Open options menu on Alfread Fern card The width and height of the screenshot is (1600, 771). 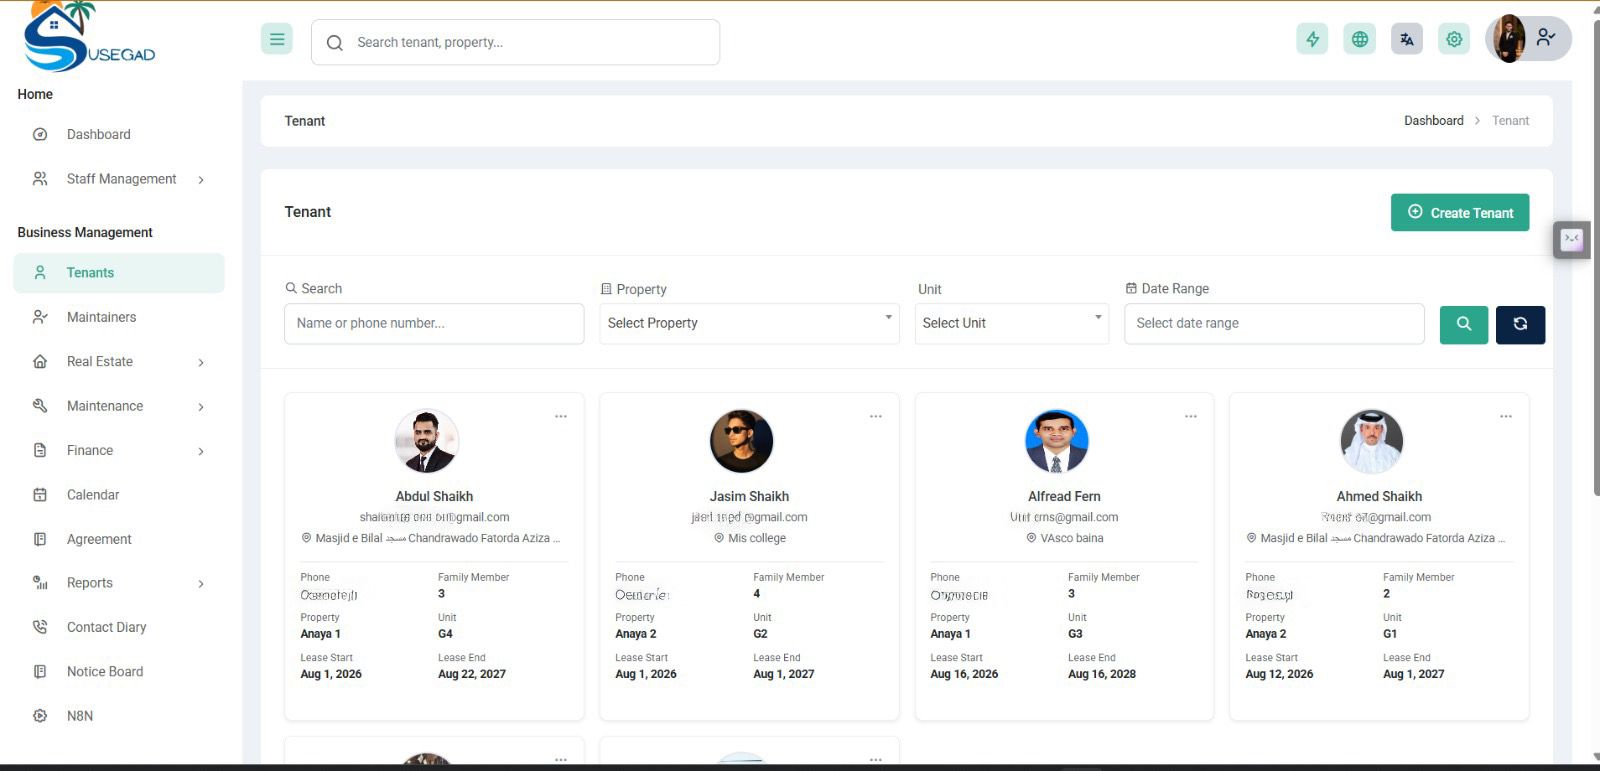(x=1191, y=416)
